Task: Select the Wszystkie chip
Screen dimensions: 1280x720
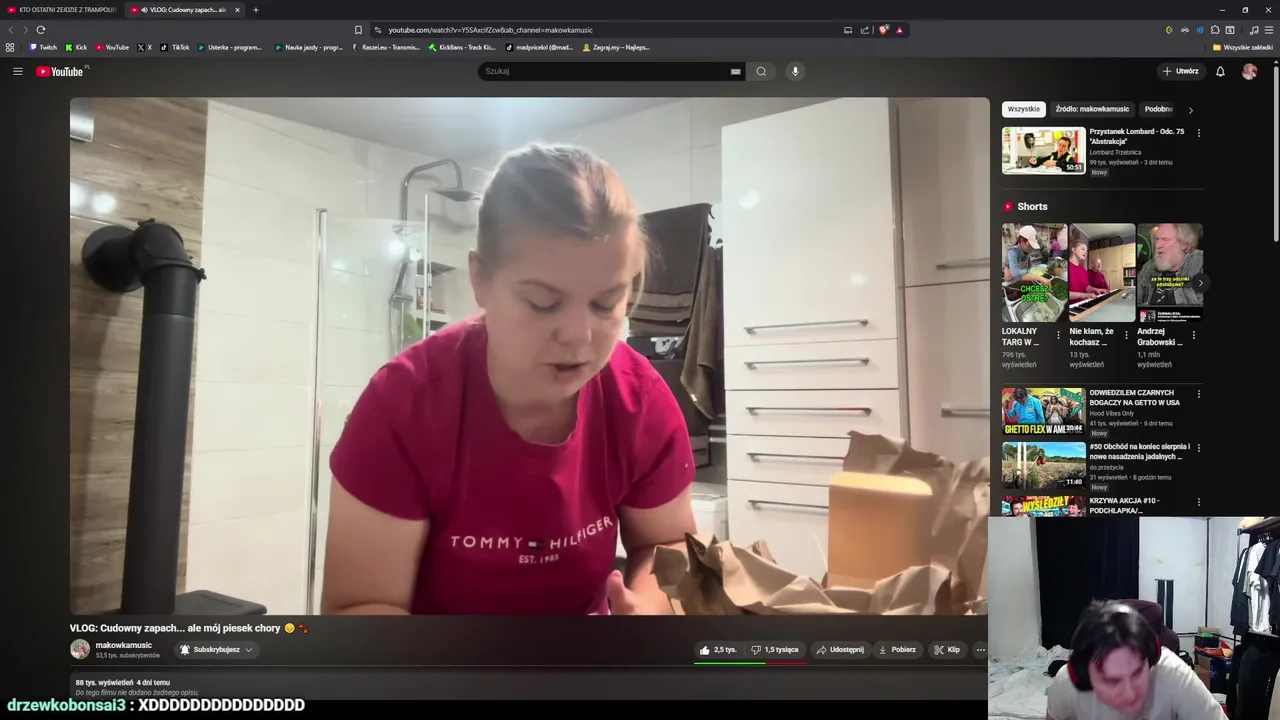Action: point(1024,109)
